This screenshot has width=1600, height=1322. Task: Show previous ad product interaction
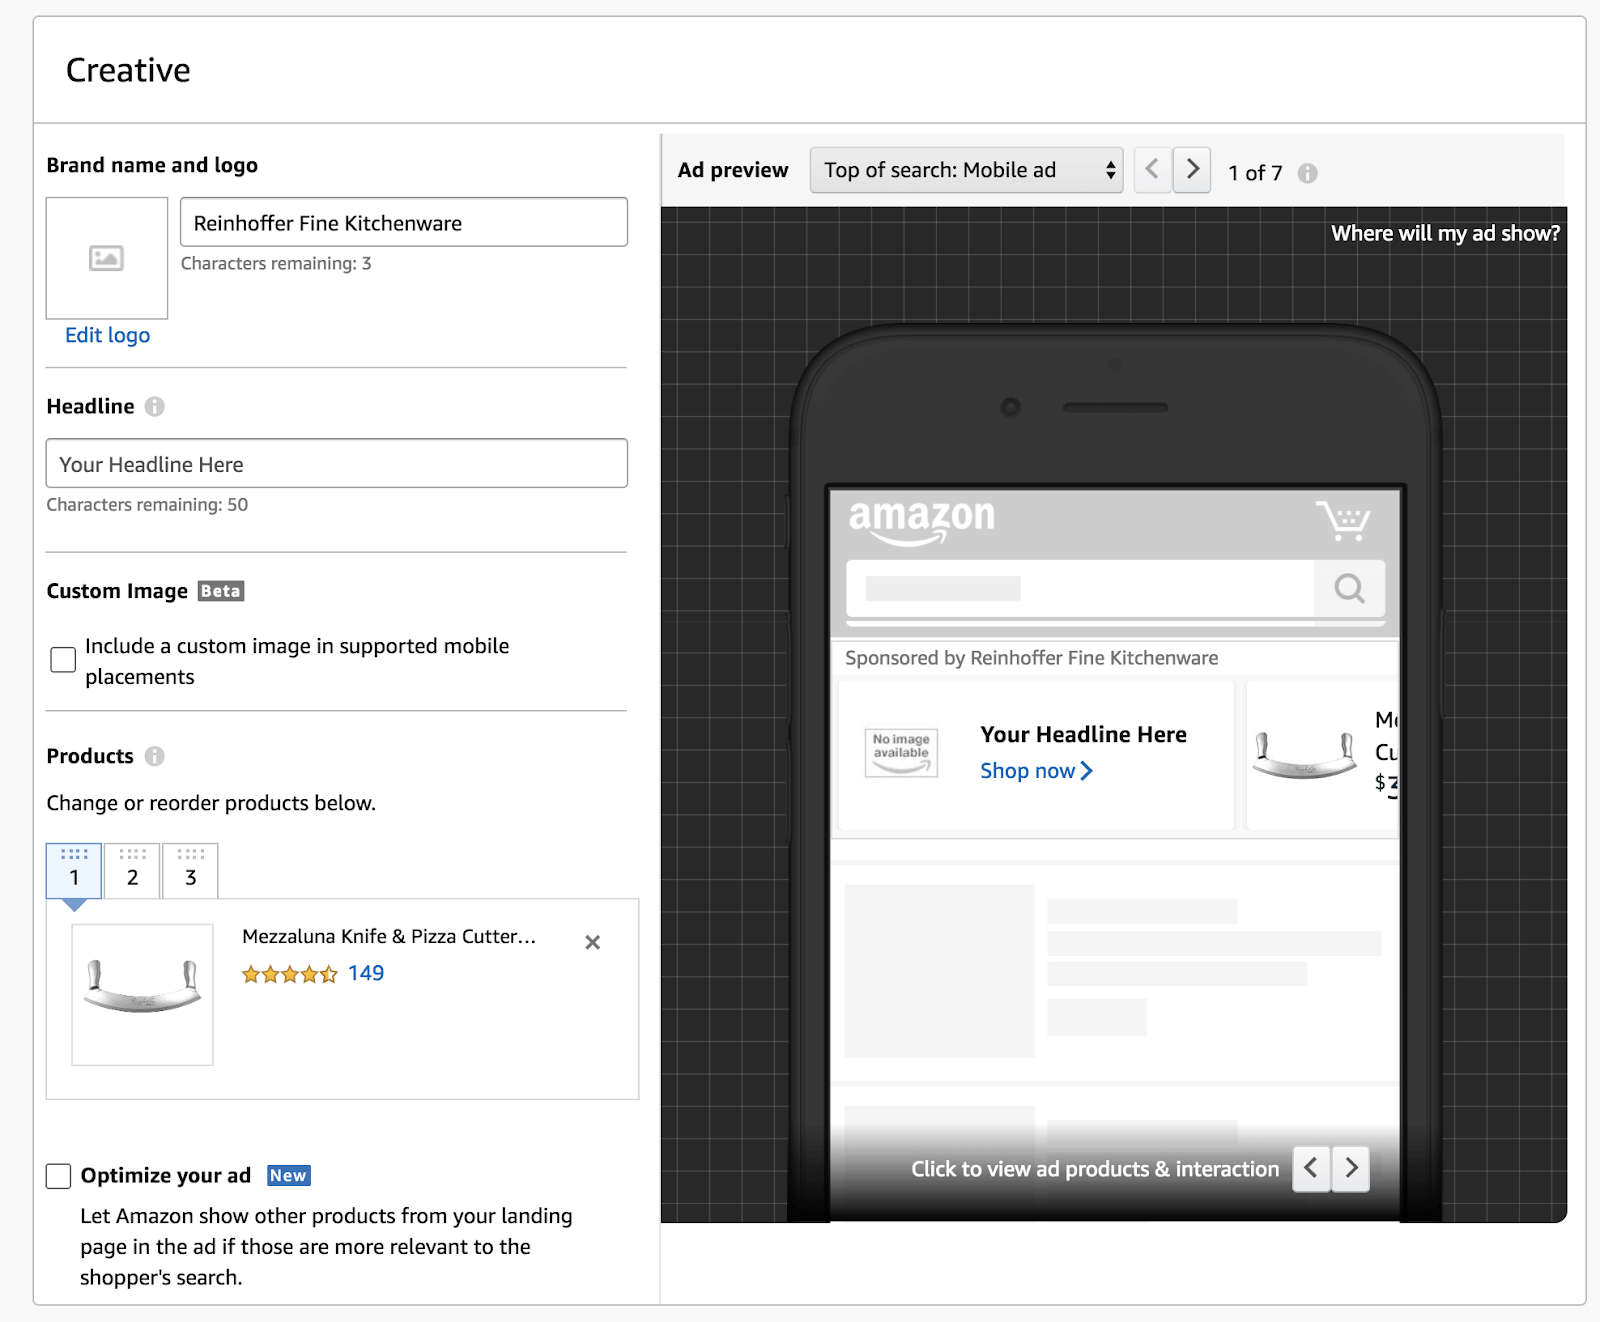click(x=1311, y=1168)
